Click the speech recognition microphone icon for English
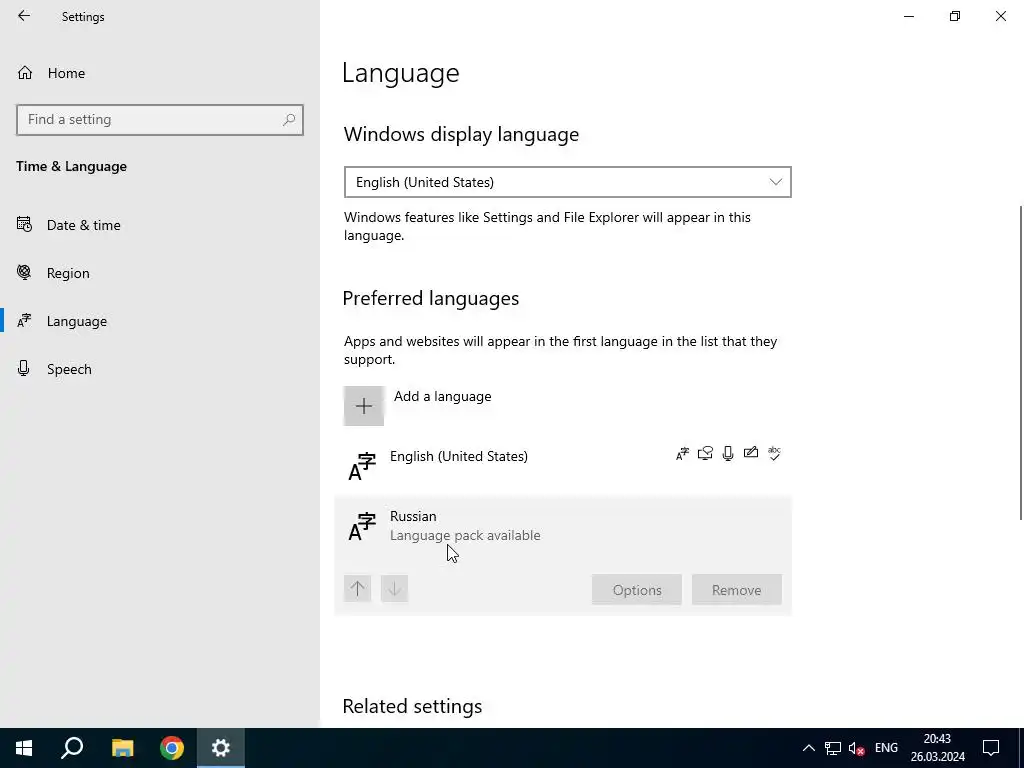This screenshot has width=1024, height=768. [728, 453]
